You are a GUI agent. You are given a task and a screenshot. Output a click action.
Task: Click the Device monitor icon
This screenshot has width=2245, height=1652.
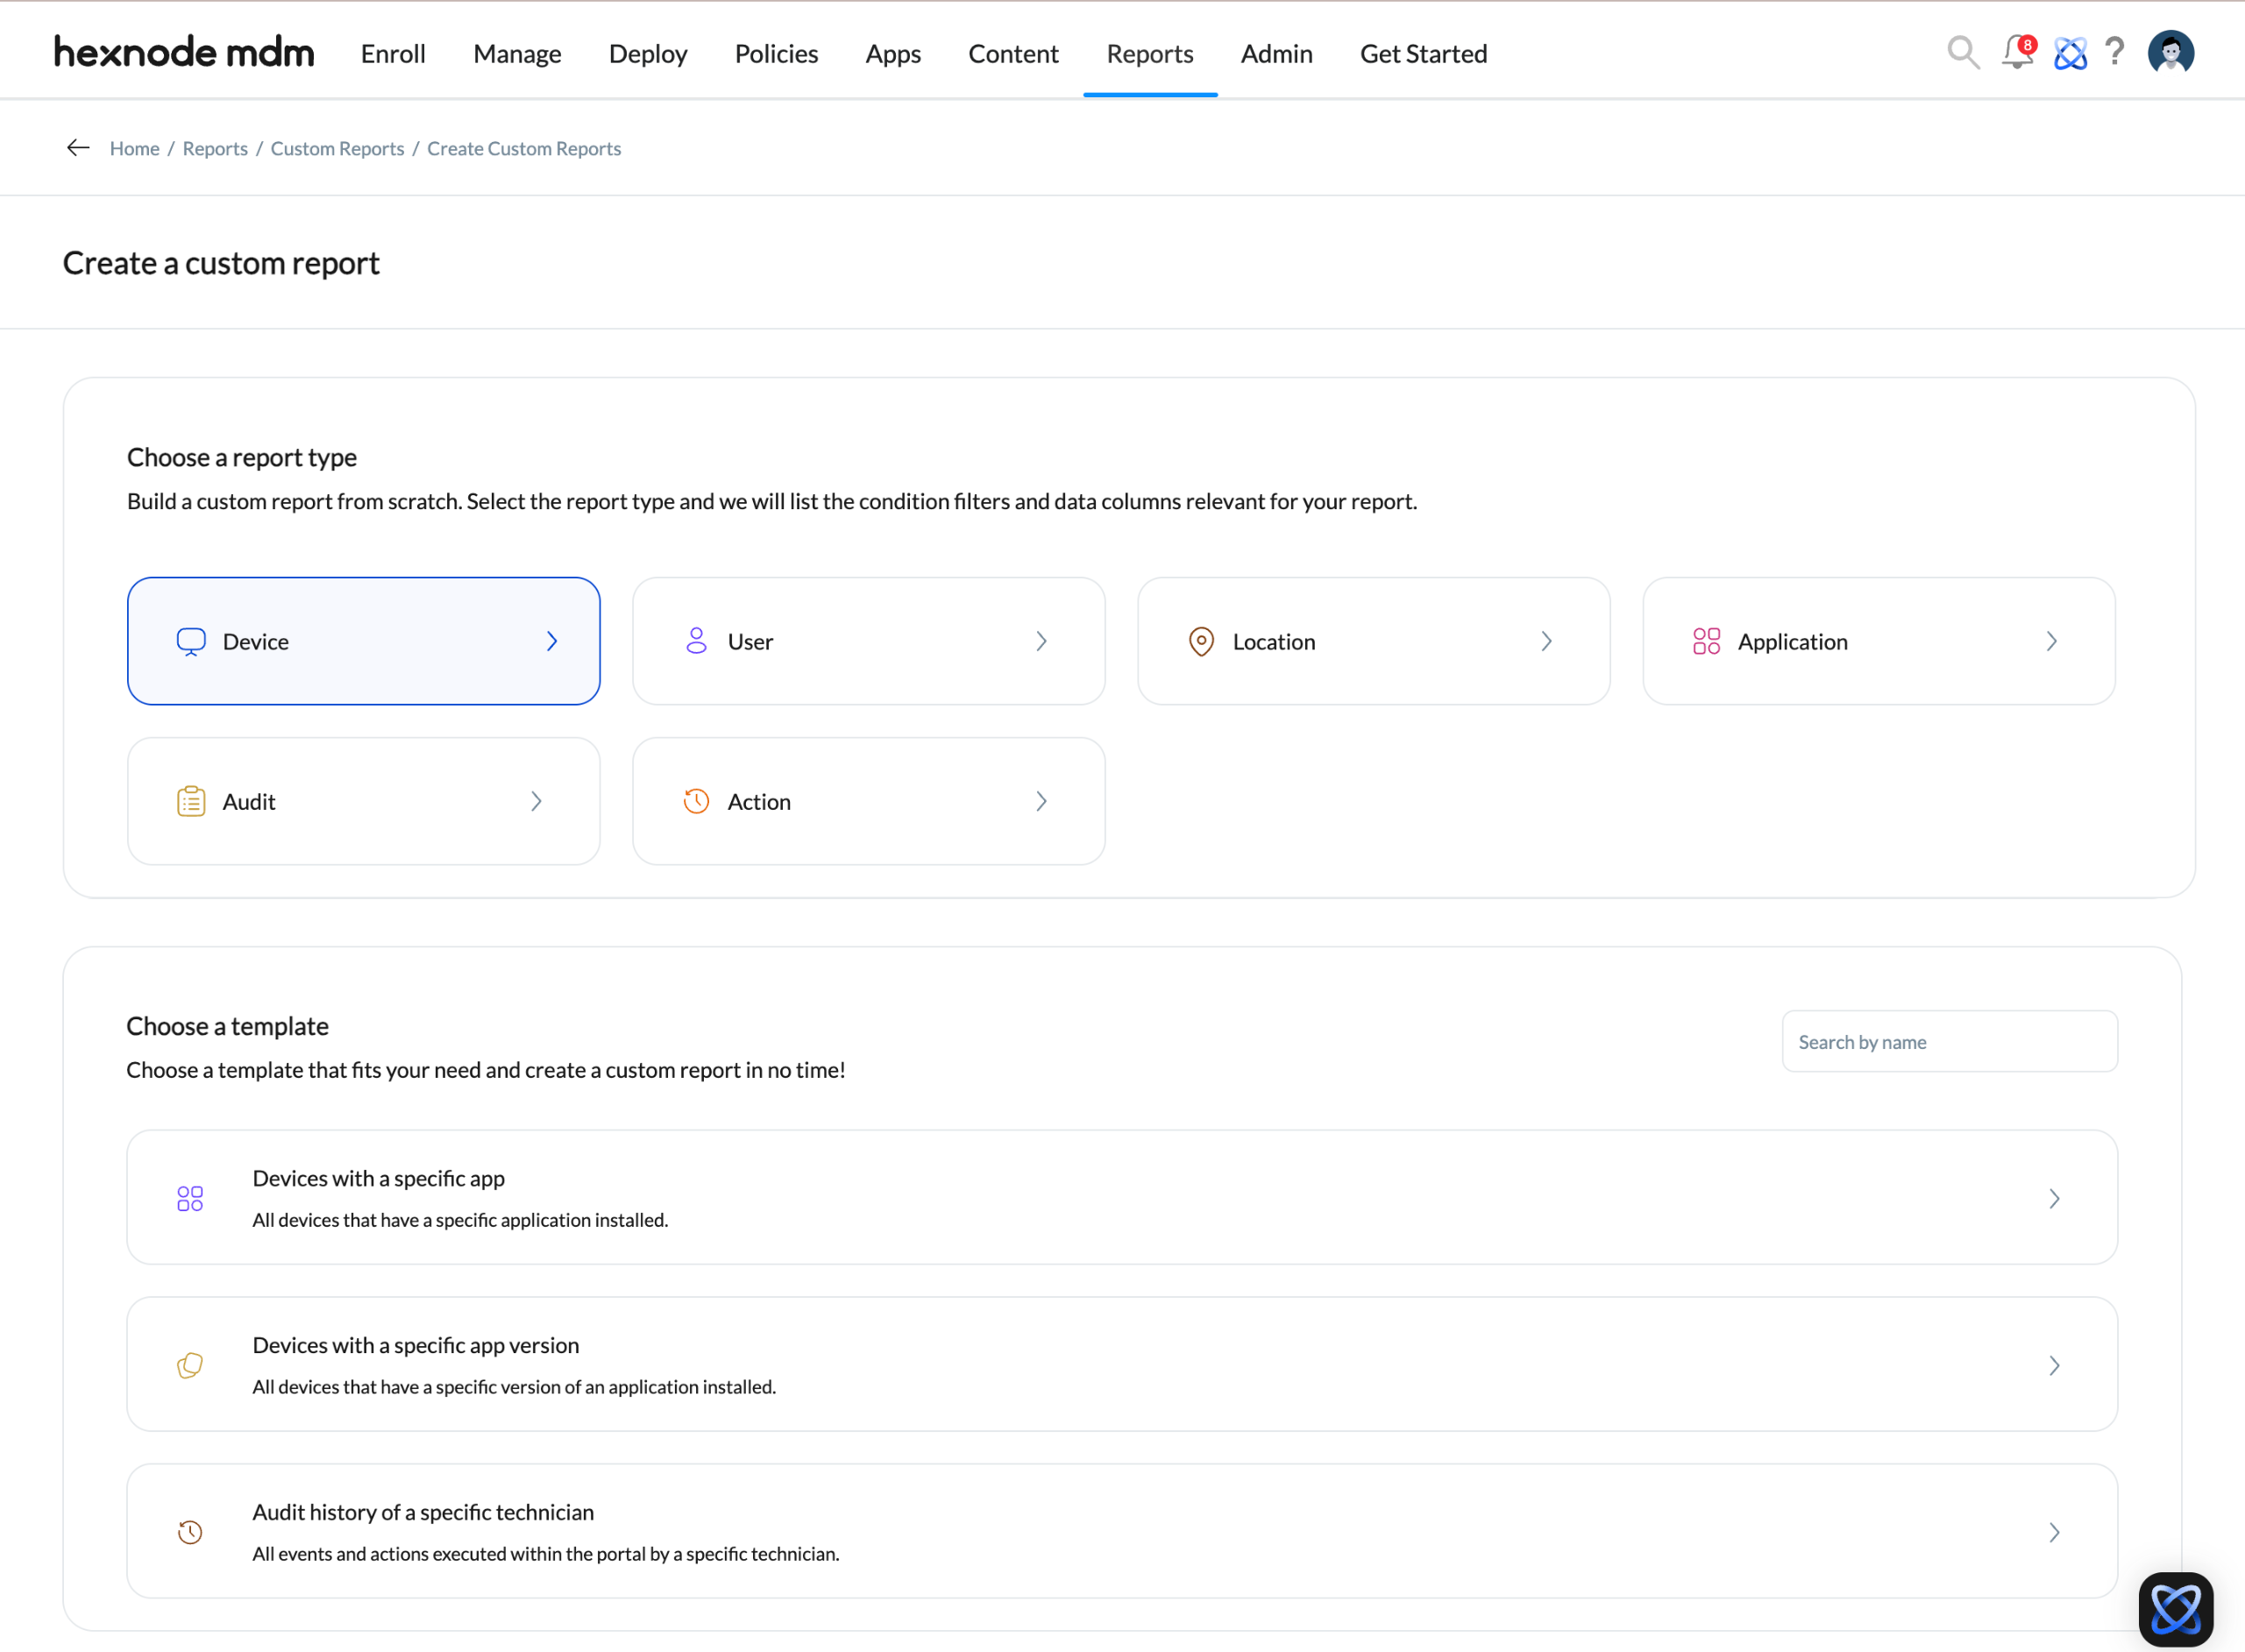click(x=191, y=641)
